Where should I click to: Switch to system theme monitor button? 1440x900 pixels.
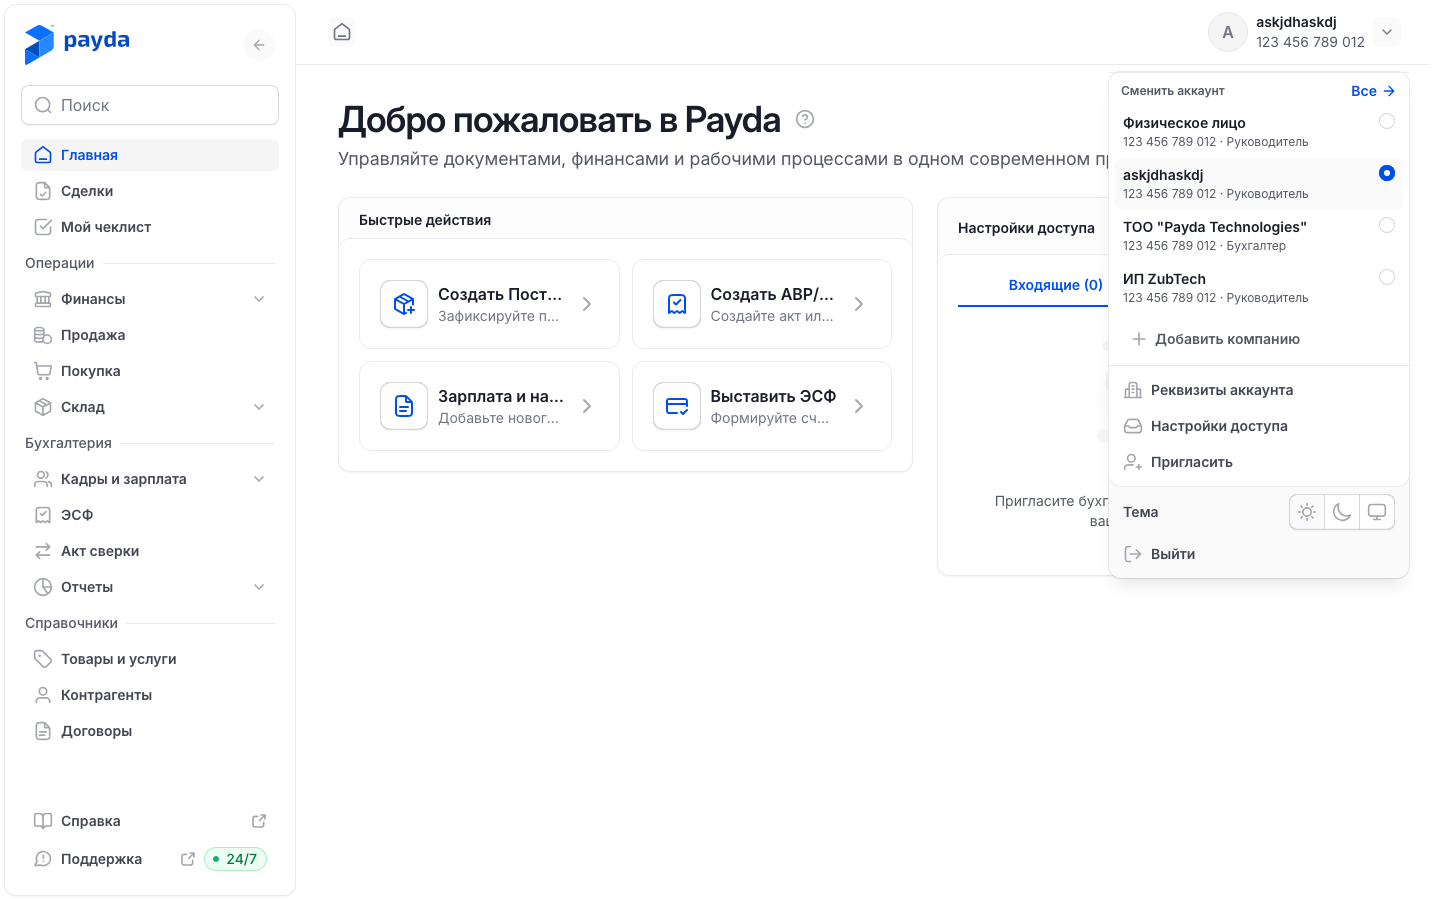click(x=1377, y=512)
